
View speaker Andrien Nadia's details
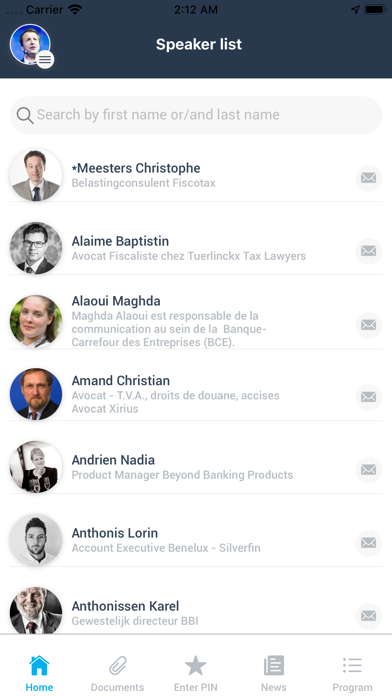[196, 467]
